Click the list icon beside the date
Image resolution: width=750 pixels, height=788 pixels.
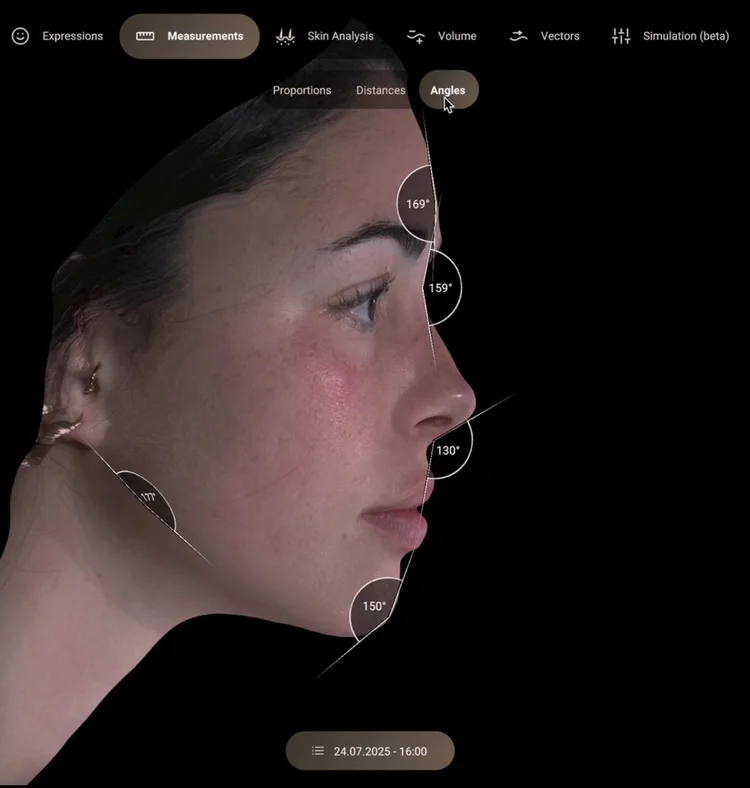click(x=318, y=751)
